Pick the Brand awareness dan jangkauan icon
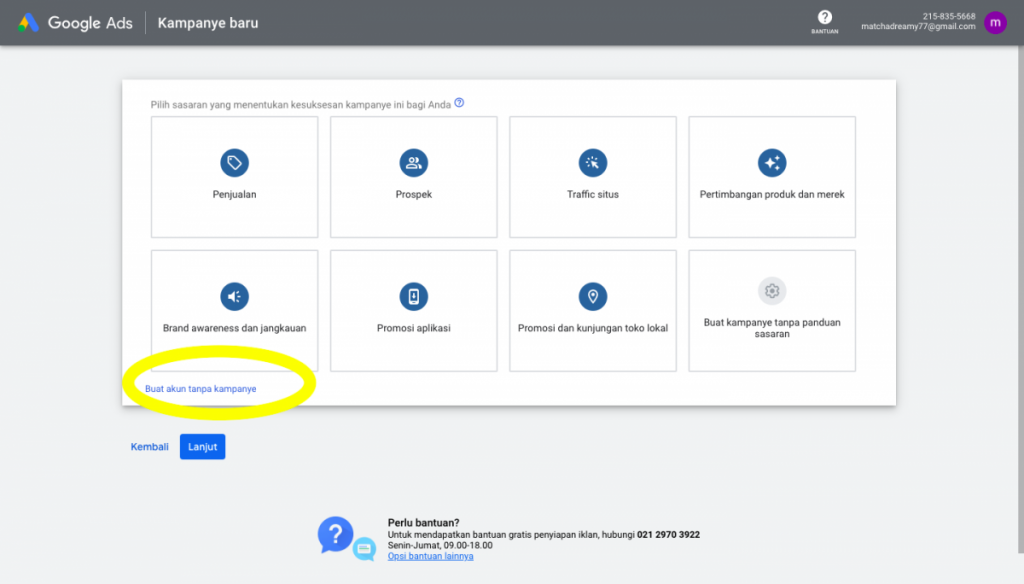This screenshot has height=584, width=1024. [x=234, y=296]
